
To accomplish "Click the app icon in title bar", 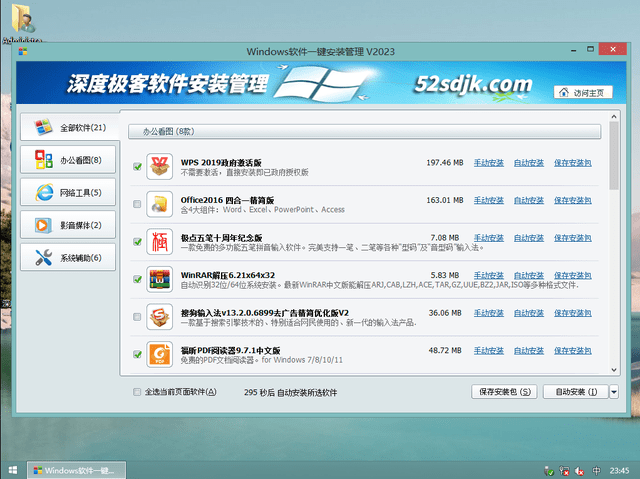I will (x=23, y=51).
